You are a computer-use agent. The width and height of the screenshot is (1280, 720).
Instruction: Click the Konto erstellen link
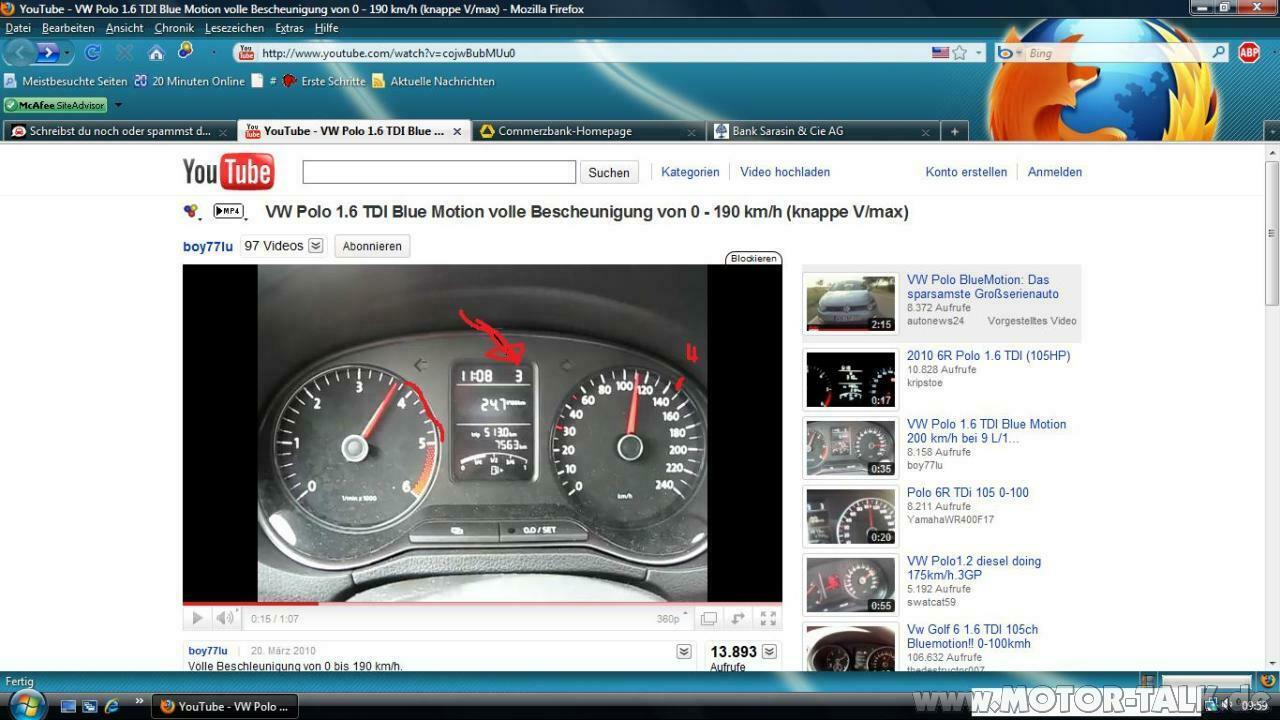pos(966,172)
